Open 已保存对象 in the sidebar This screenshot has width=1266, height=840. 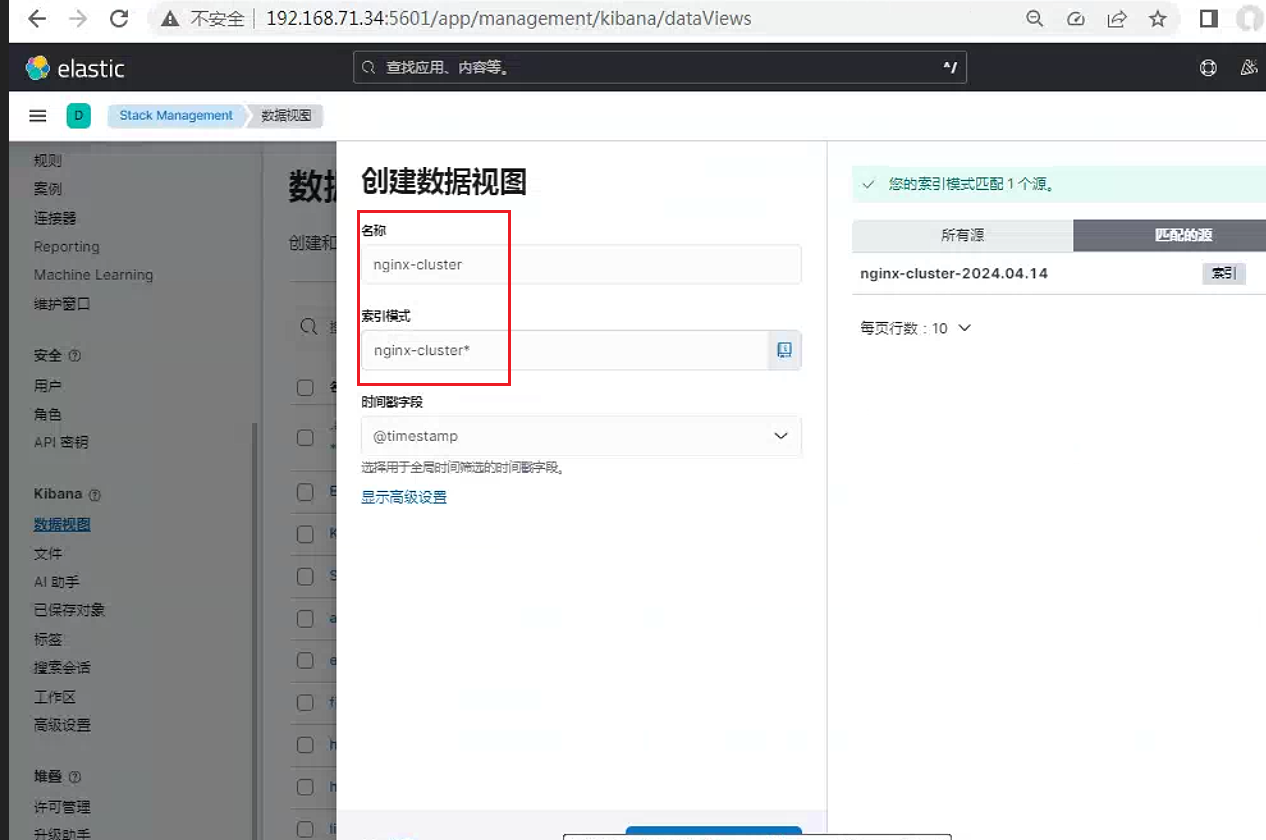point(69,610)
